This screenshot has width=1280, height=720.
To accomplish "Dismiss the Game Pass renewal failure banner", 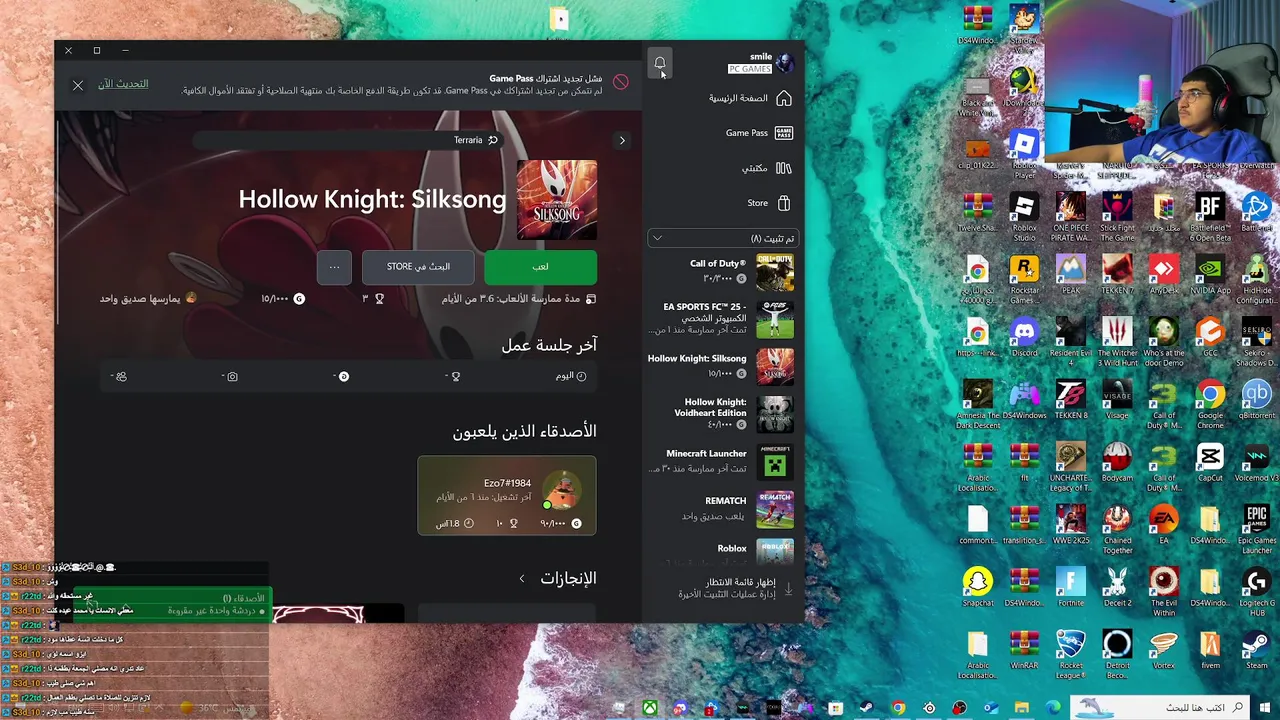I will point(78,85).
